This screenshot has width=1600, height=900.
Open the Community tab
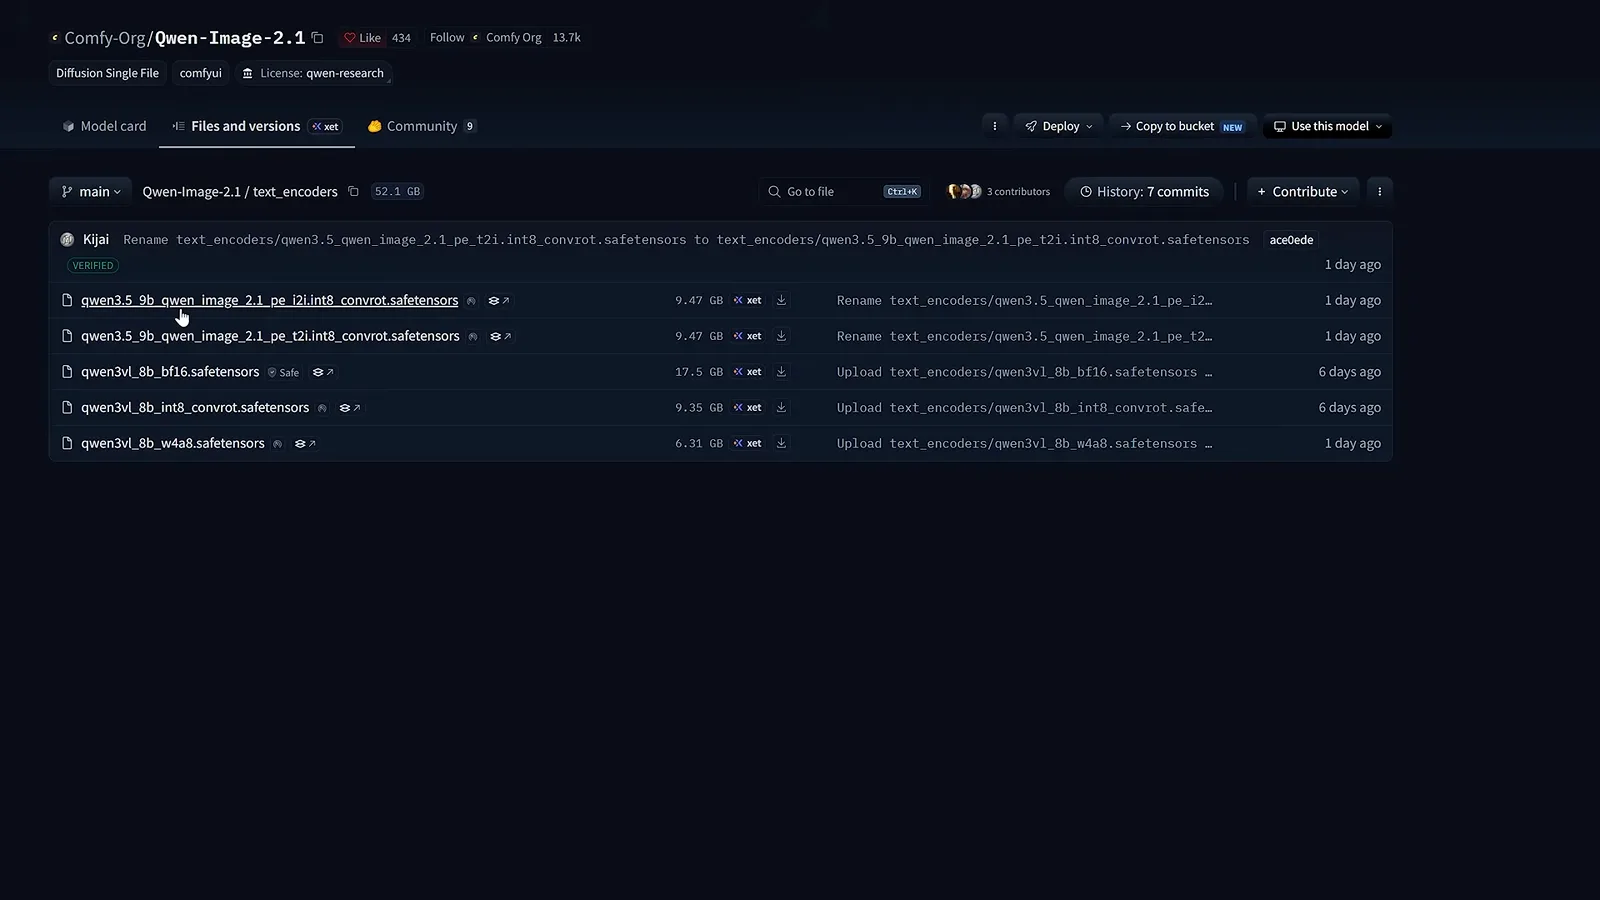pos(421,126)
